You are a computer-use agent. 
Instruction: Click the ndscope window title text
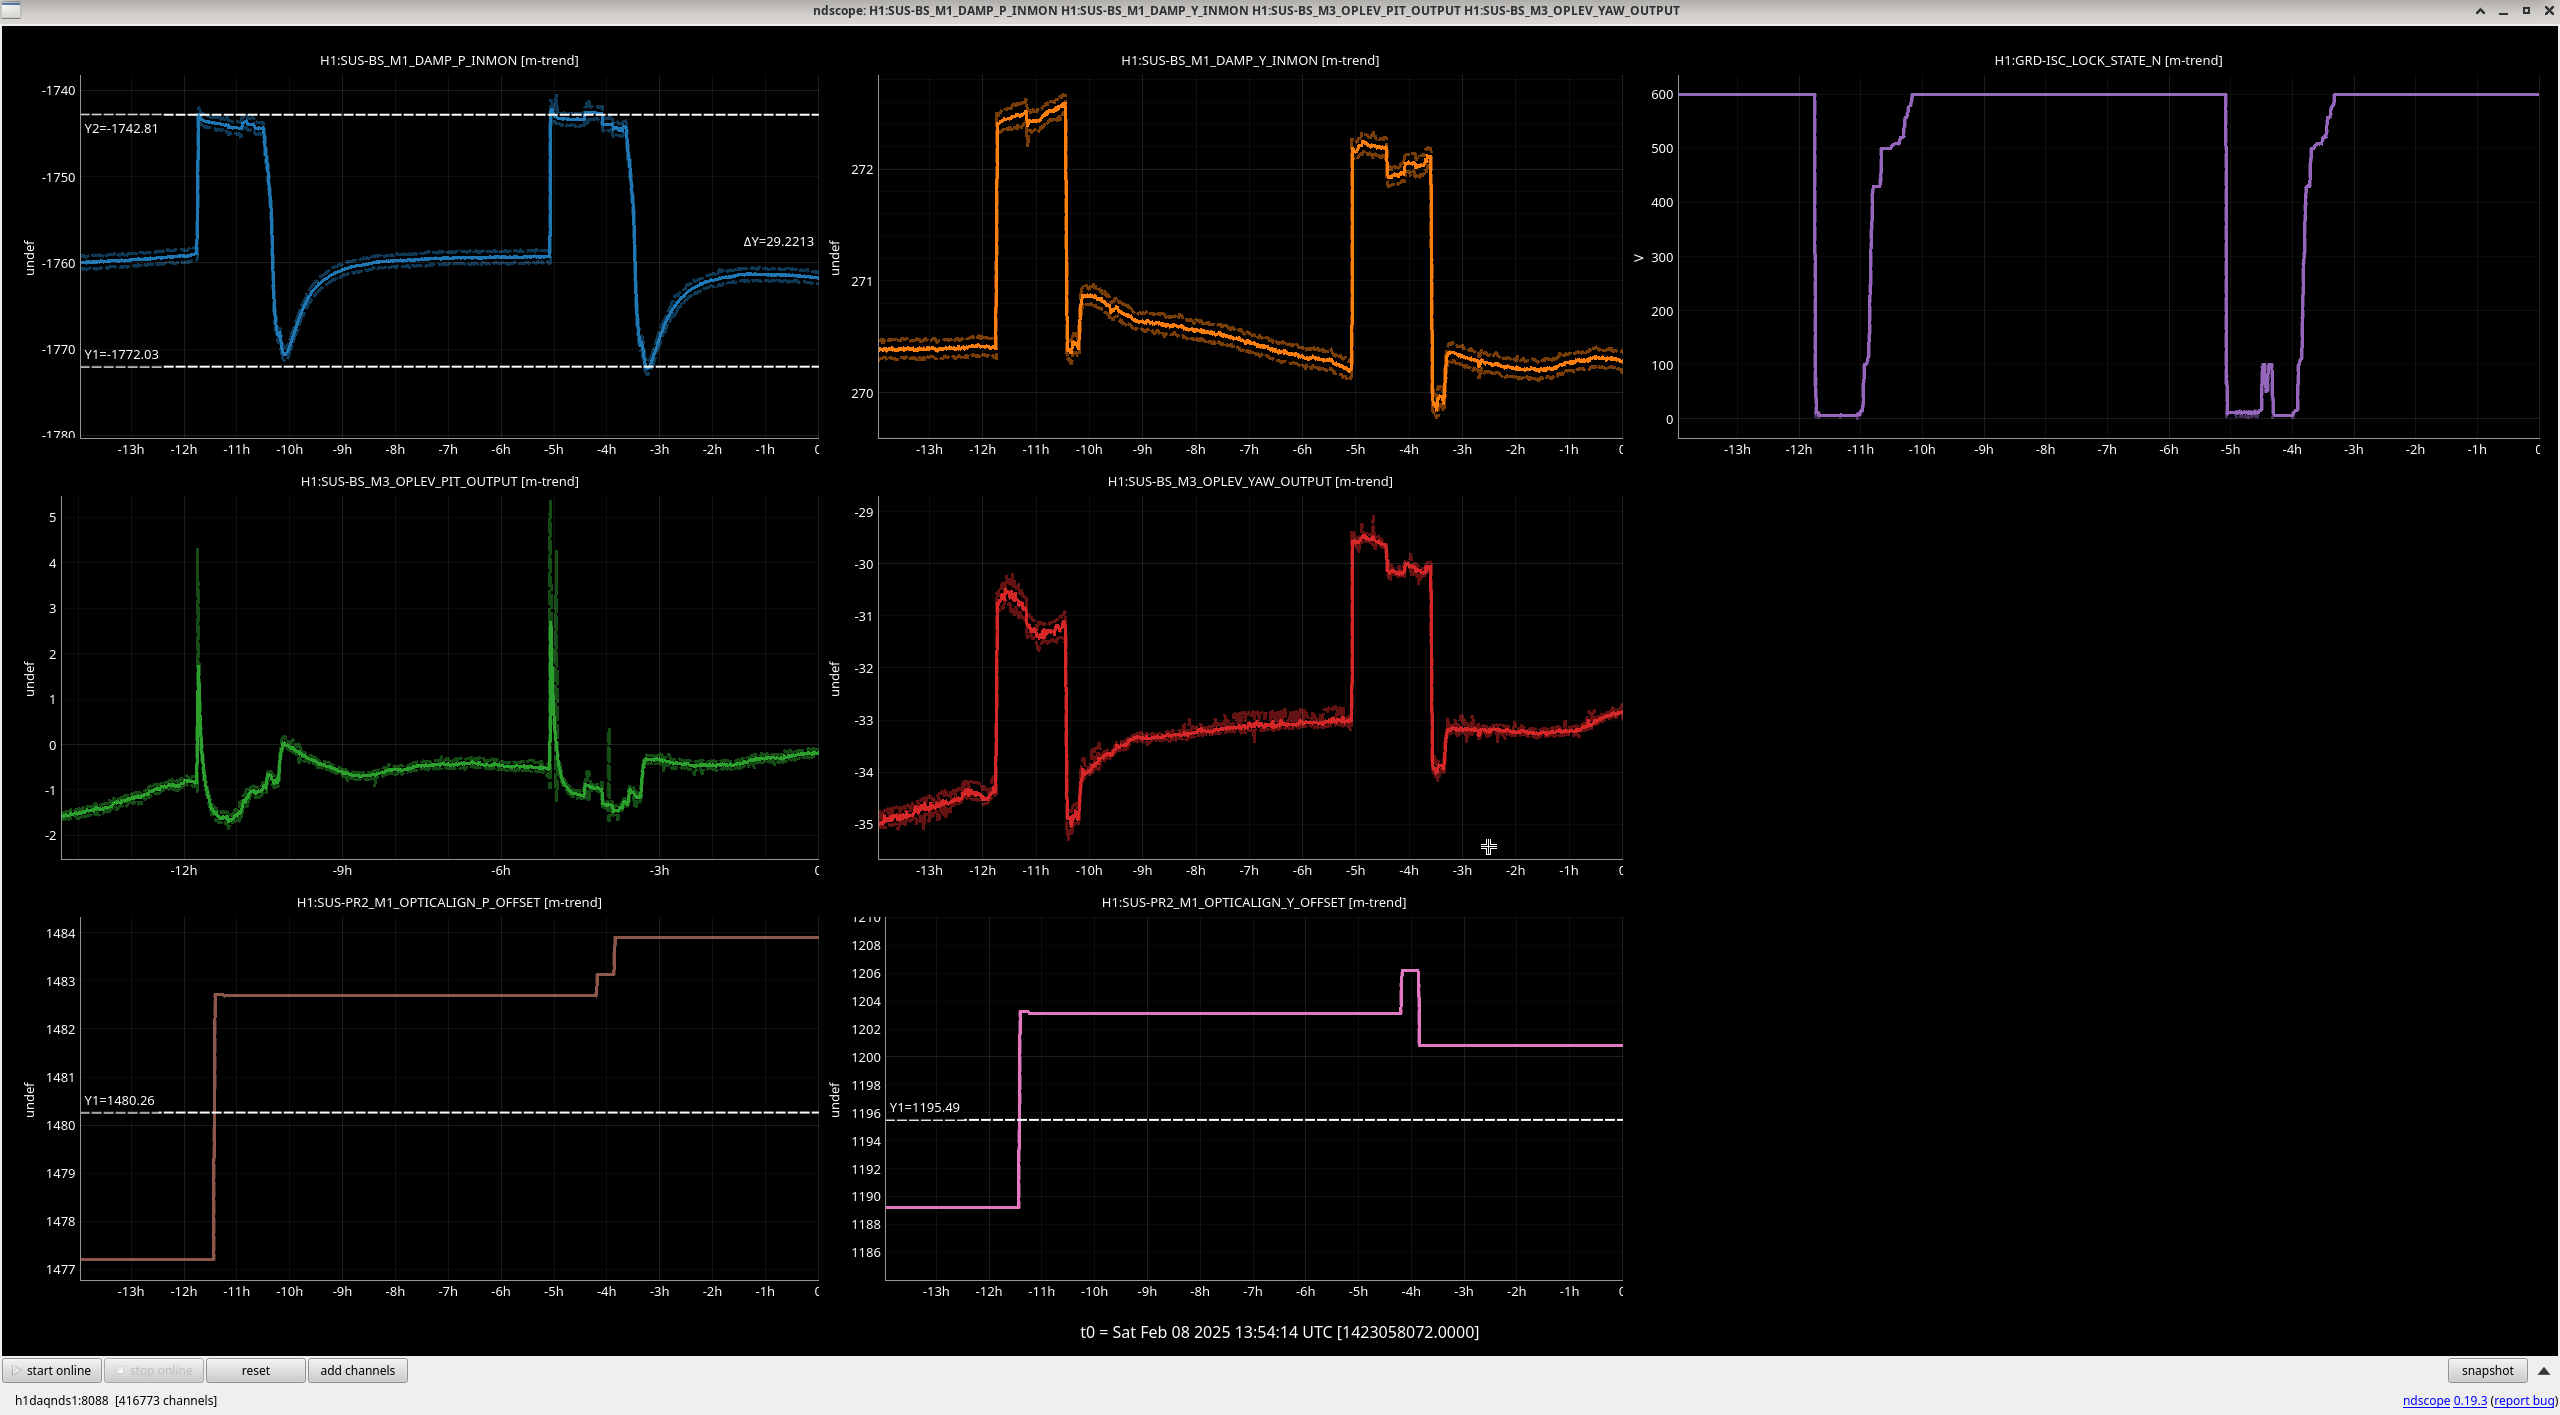click(x=1246, y=10)
